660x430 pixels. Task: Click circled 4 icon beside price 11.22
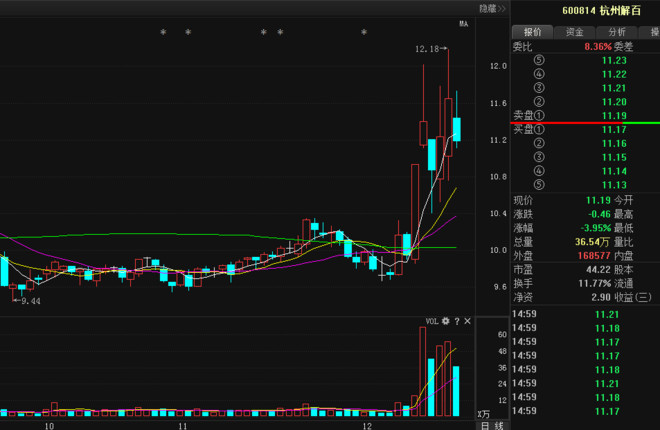(539, 74)
